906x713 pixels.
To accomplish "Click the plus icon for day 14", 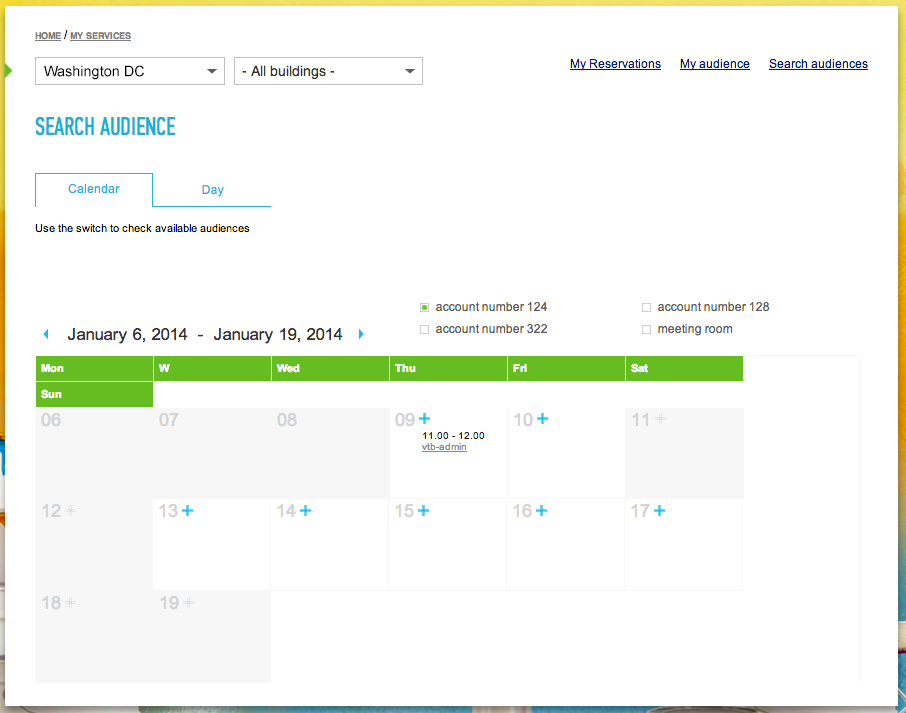I will 306,510.
